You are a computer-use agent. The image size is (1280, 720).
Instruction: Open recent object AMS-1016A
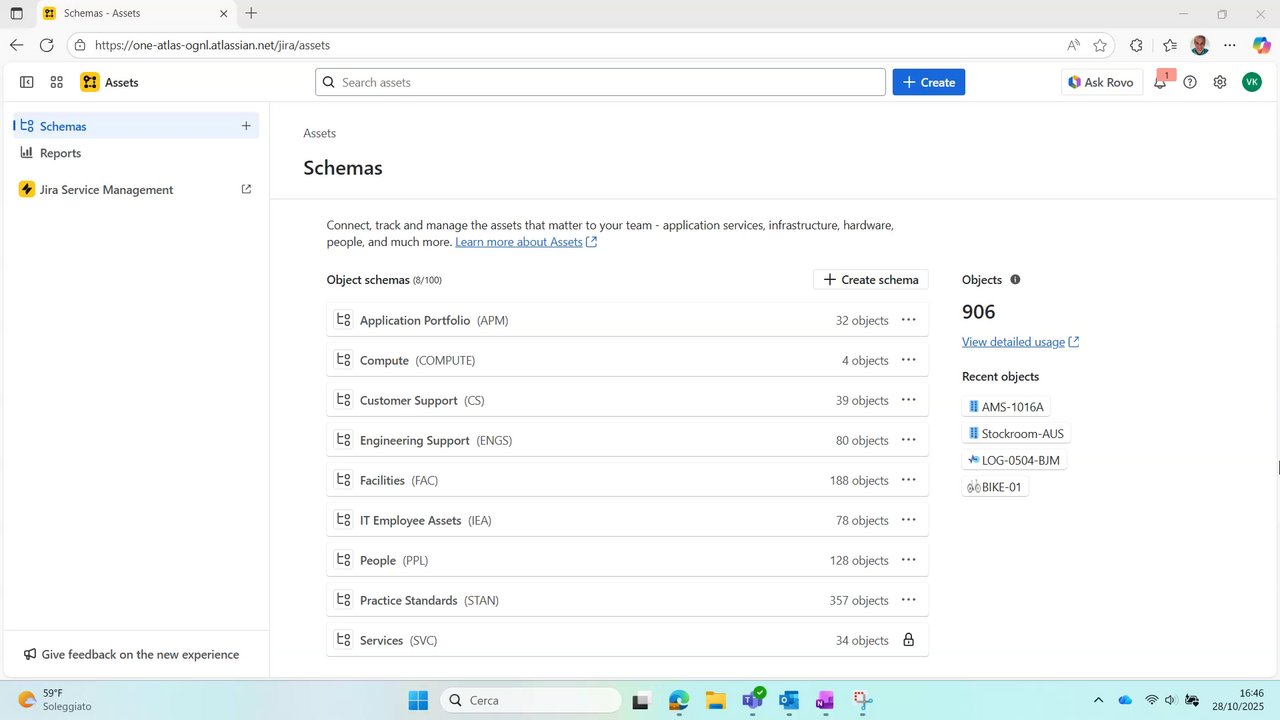point(1006,407)
